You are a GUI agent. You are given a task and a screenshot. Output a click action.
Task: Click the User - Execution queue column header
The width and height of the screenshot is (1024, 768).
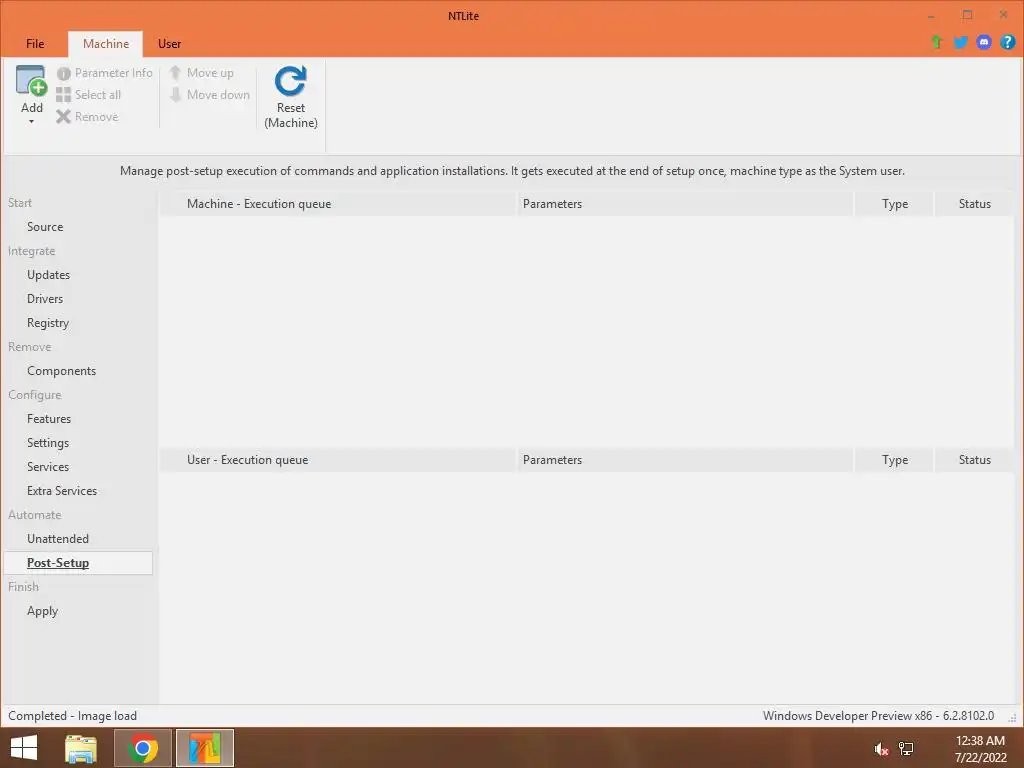[338, 460]
